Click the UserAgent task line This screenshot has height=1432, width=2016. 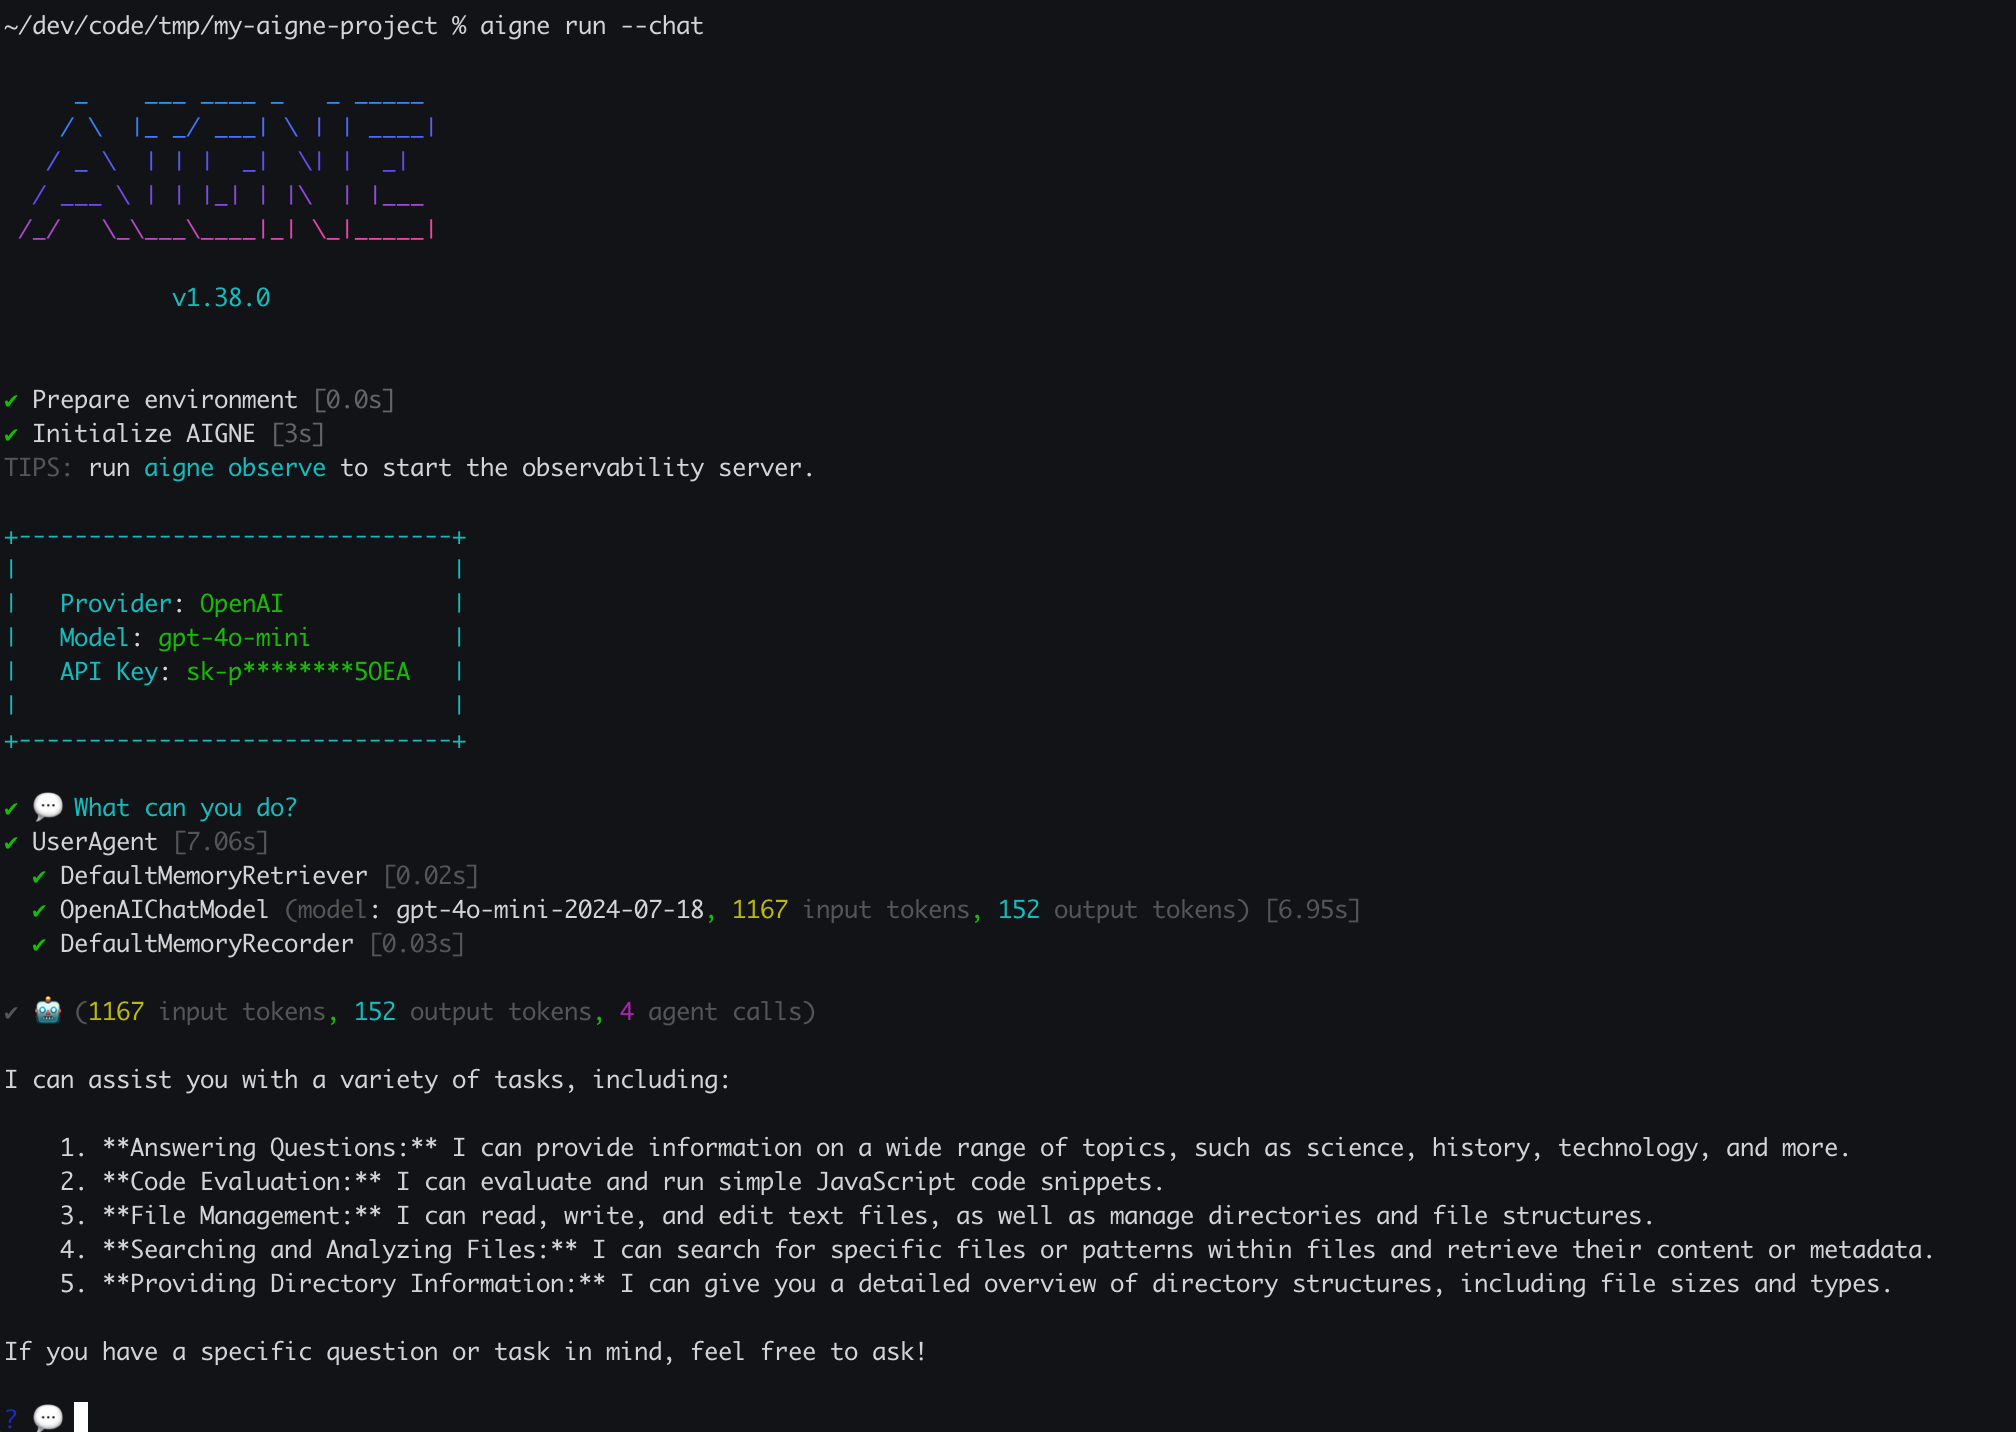coord(95,842)
